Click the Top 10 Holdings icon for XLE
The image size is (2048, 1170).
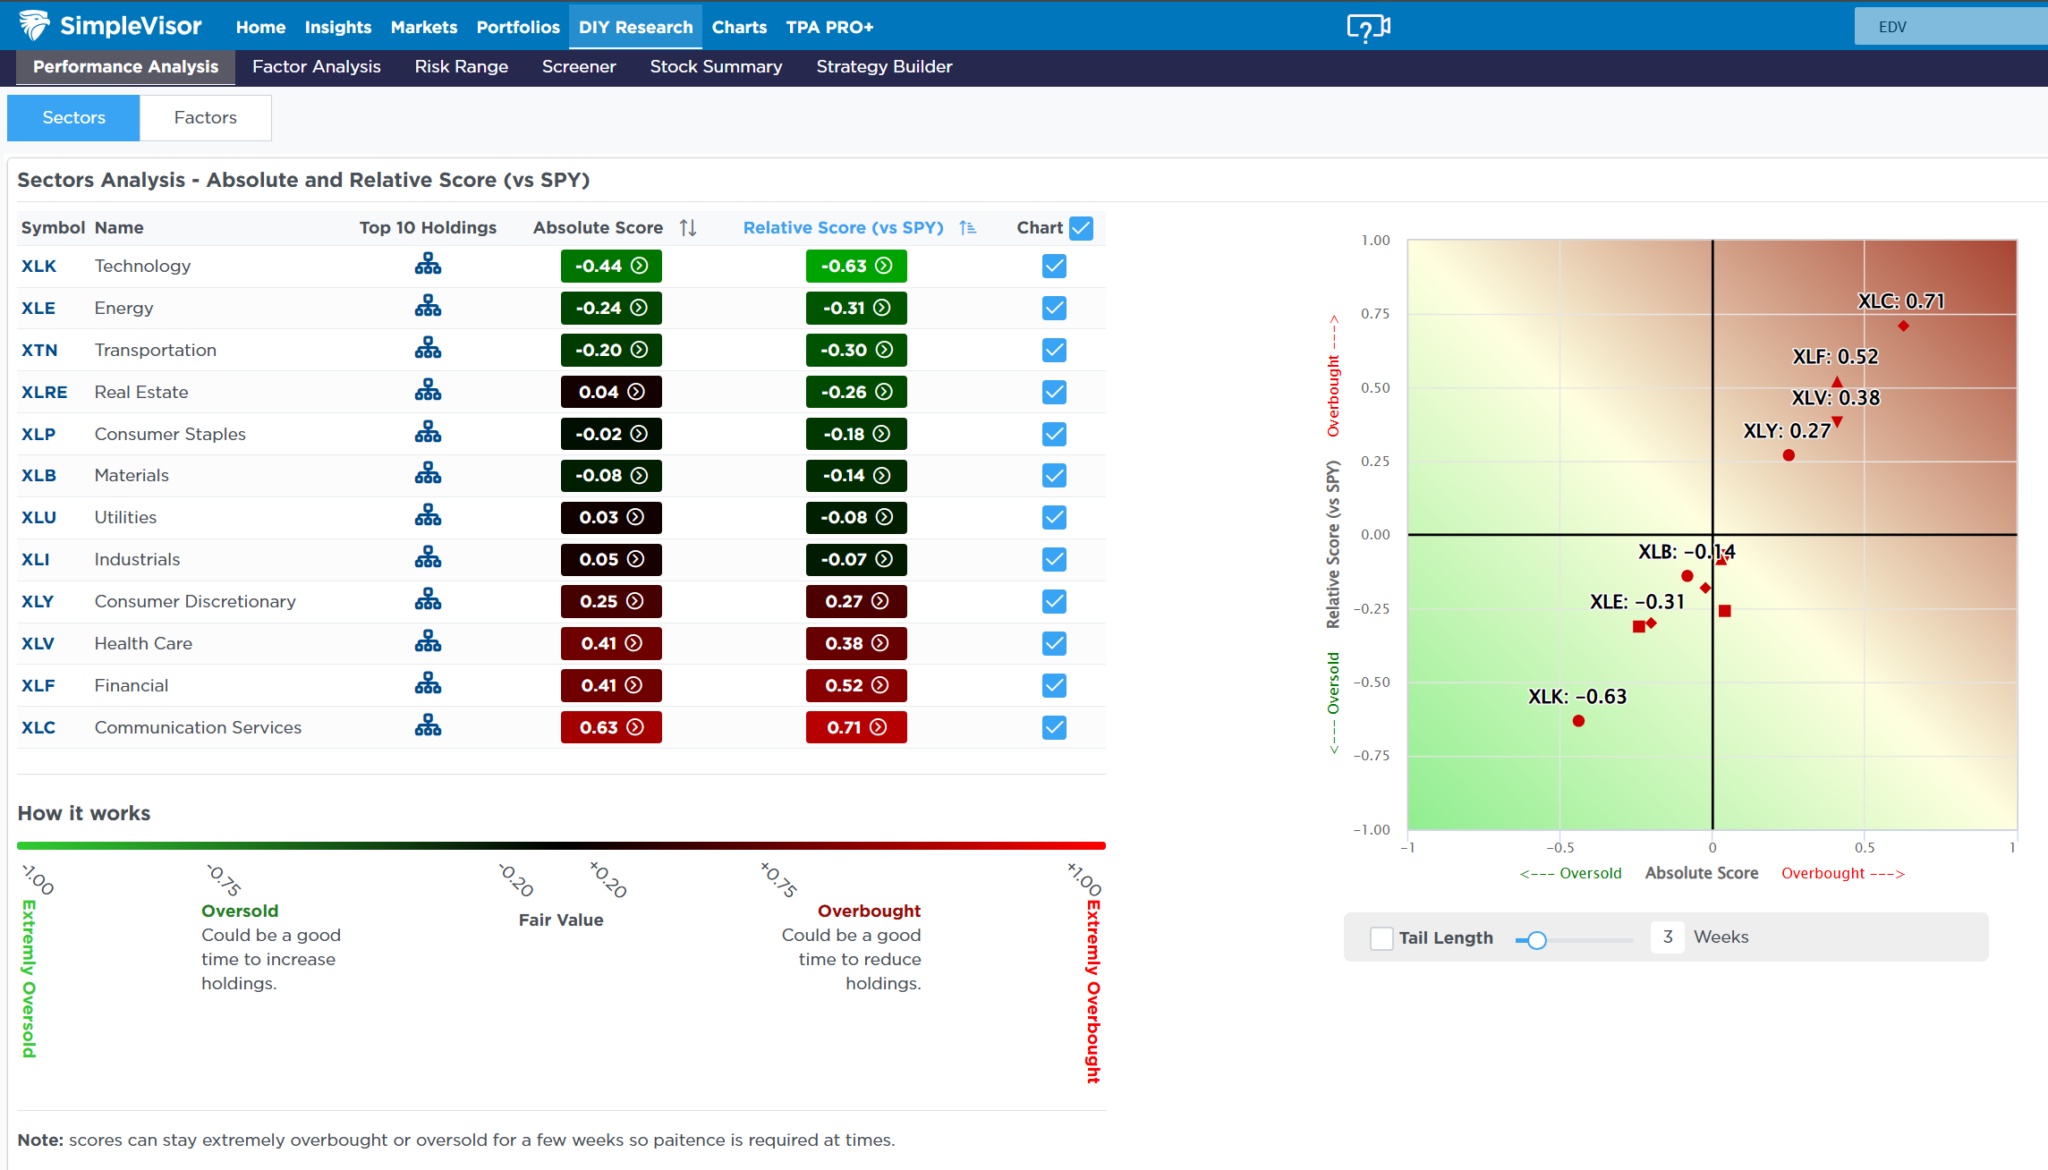pos(428,307)
